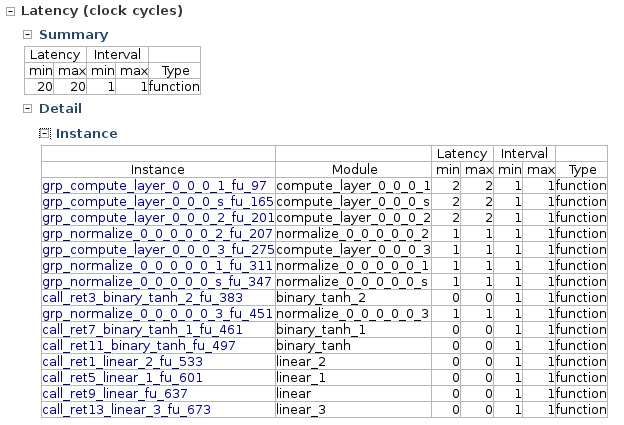Select module cell linear_2

pos(353,361)
